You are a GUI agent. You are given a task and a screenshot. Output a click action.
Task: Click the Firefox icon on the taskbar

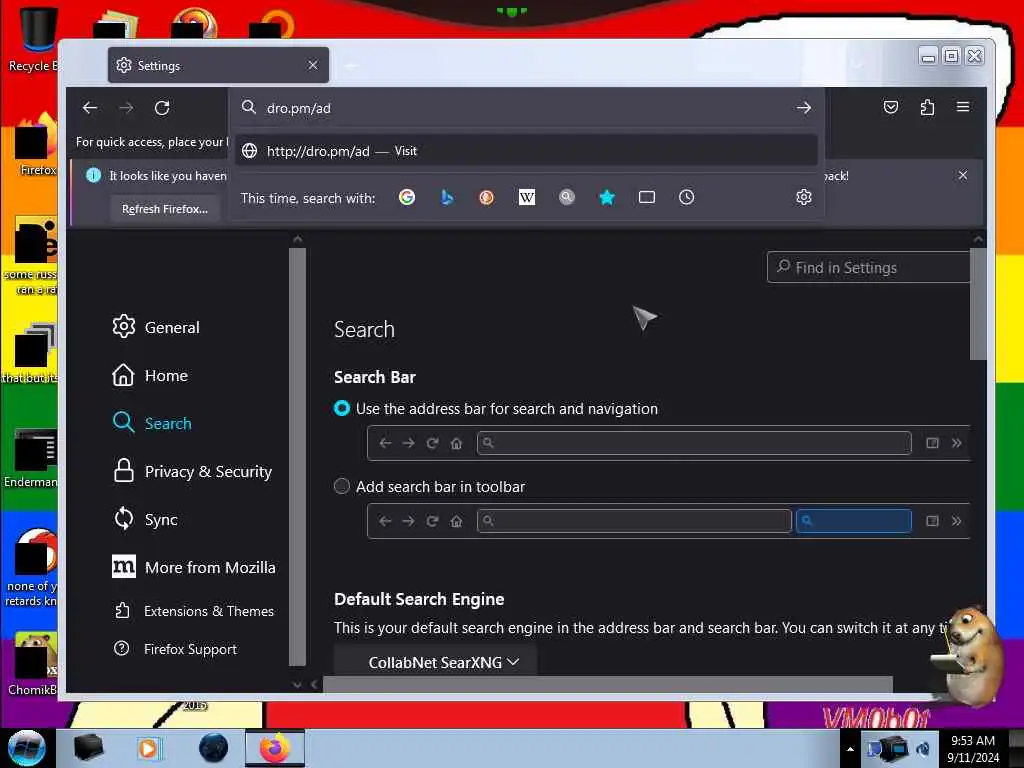tap(275, 748)
